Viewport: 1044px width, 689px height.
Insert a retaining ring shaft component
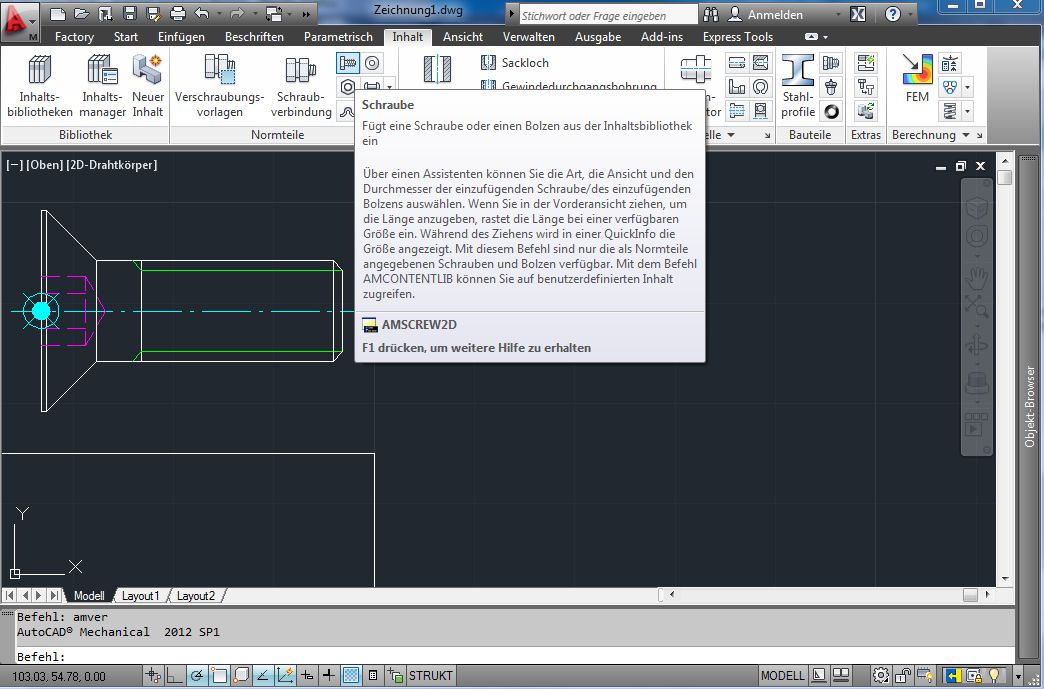pos(760,87)
